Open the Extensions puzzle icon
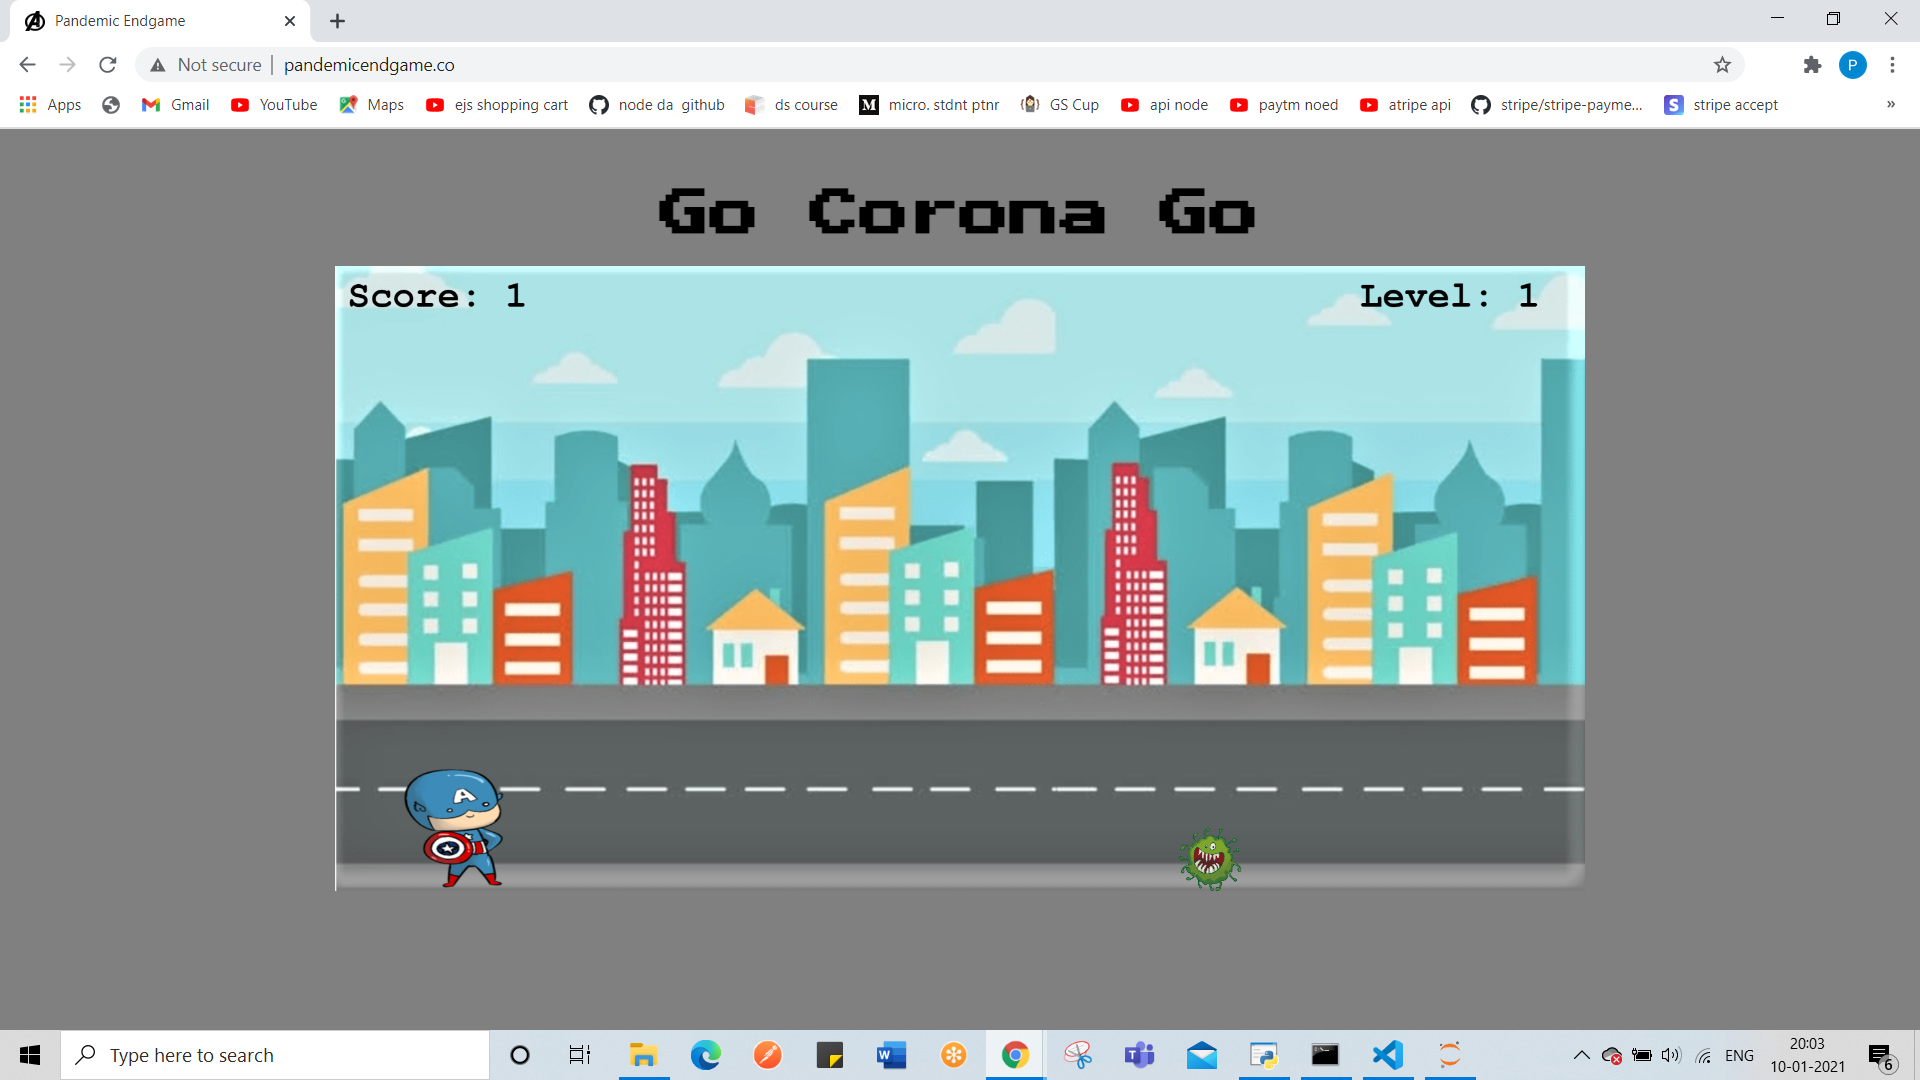1920x1080 pixels. point(1812,65)
